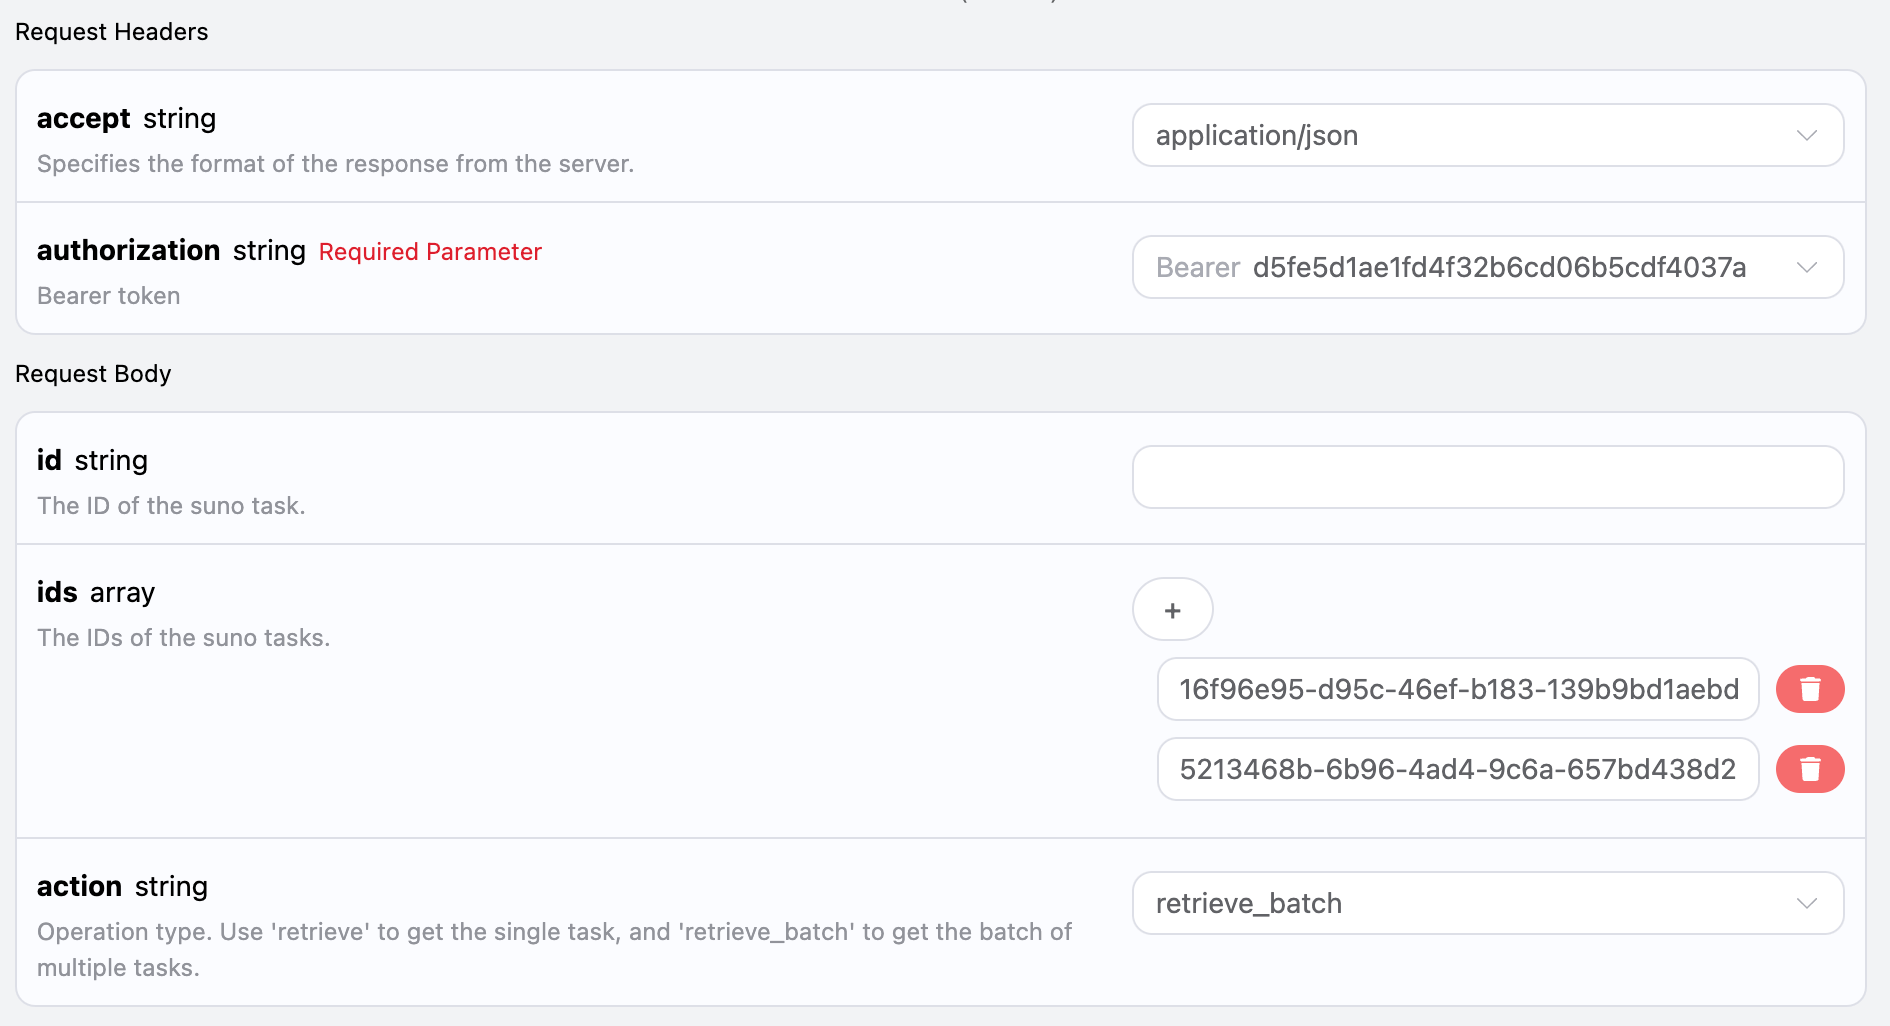Viewport: 1890px width, 1026px height.
Task: Delete the 5213468b task ID entry
Action: click(1809, 769)
